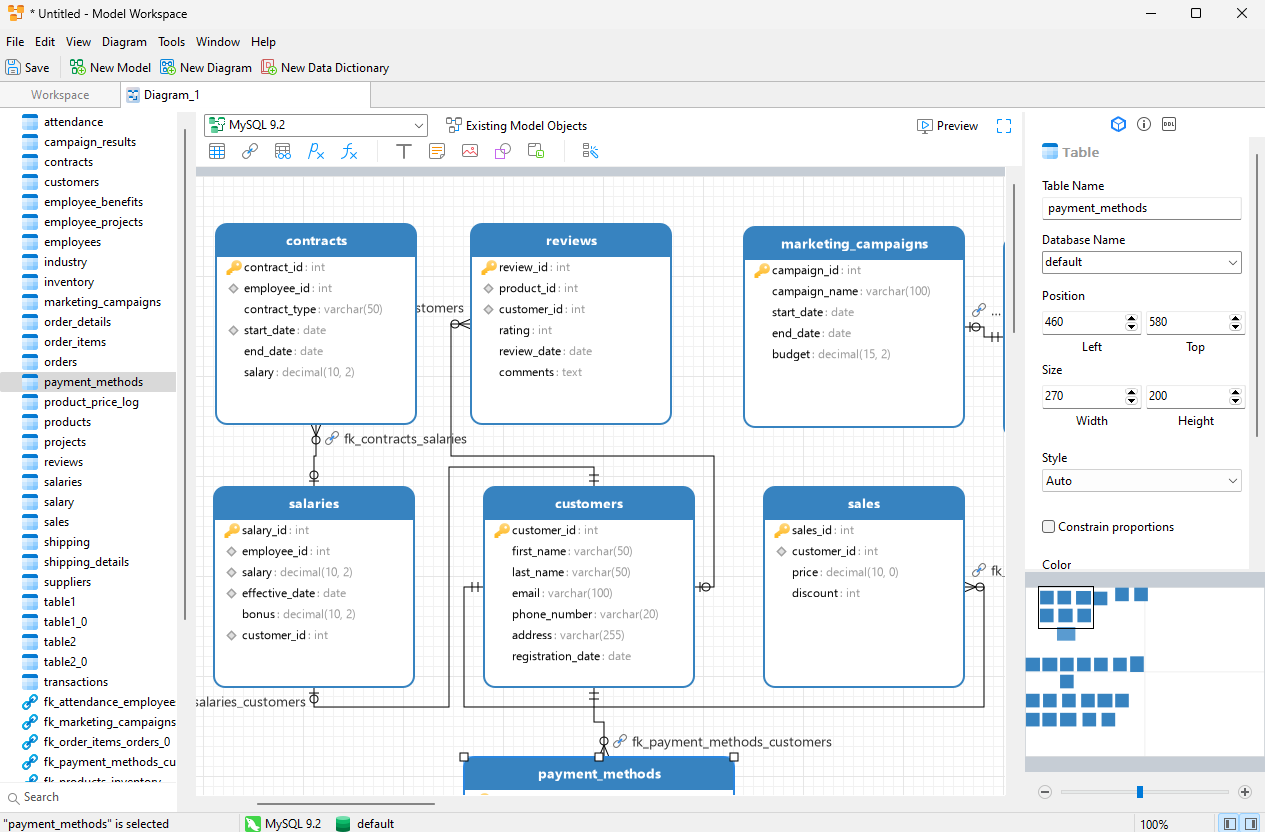The image size is (1265, 832).
Task: Select the orders table in list
Action: pyautogui.click(x=88, y=362)
